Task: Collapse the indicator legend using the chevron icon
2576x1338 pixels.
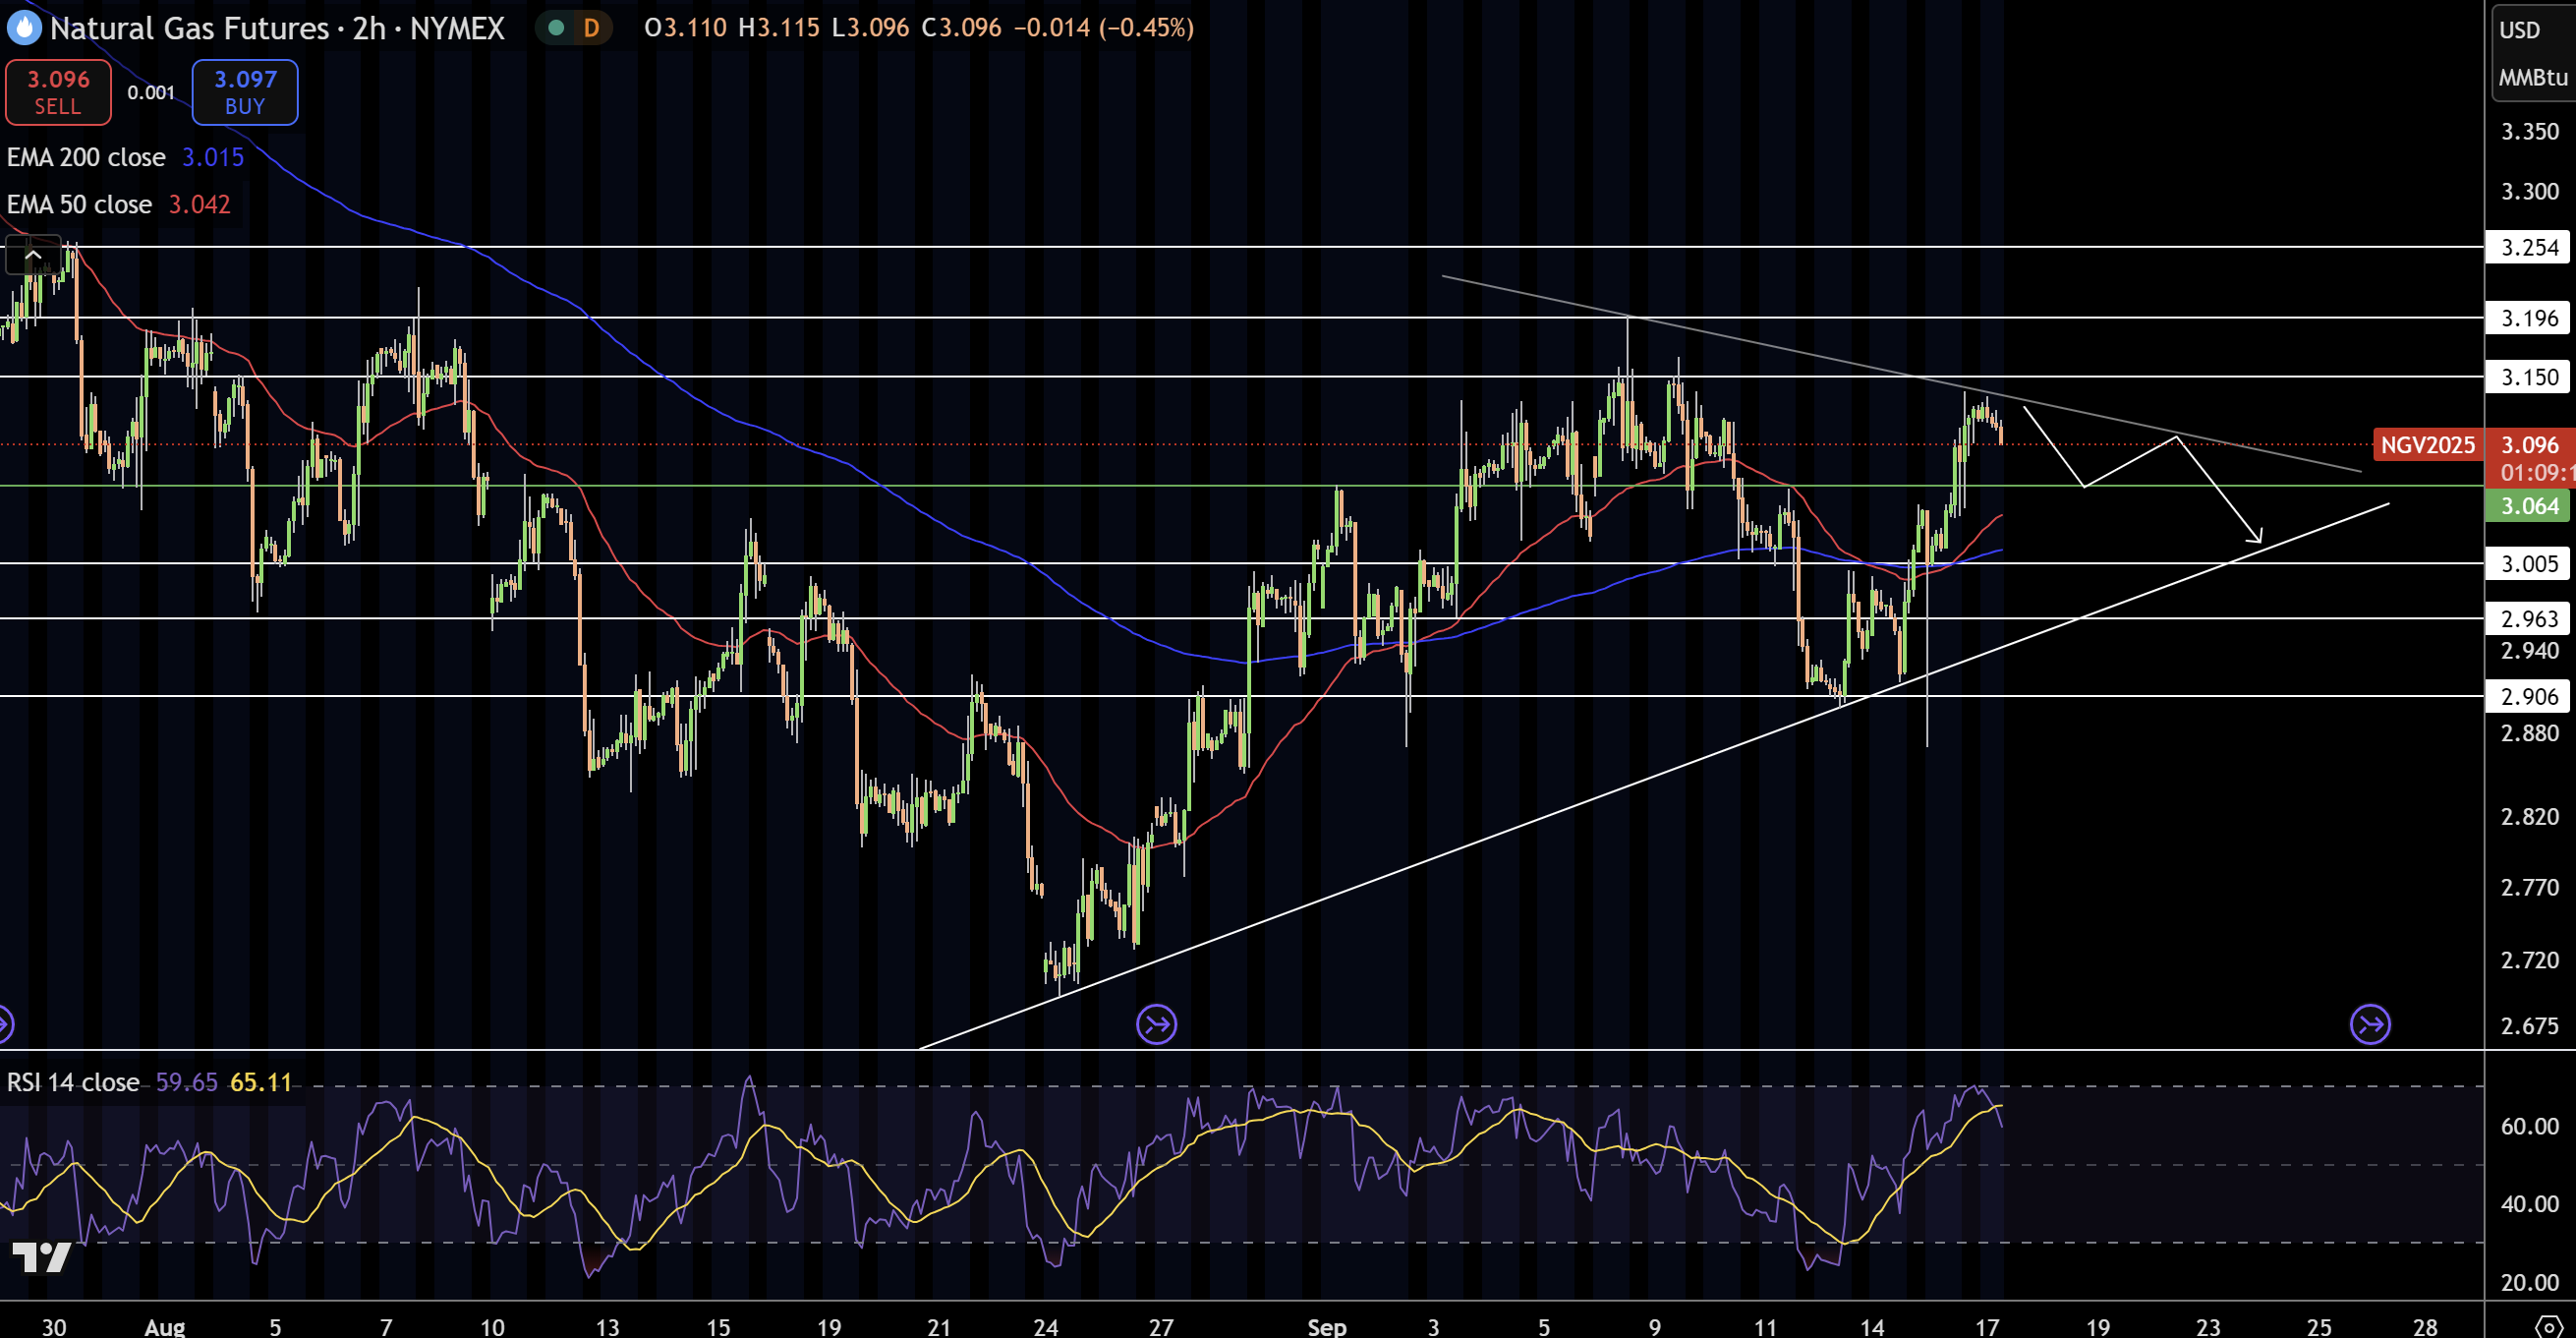Action: coord(33,255)
